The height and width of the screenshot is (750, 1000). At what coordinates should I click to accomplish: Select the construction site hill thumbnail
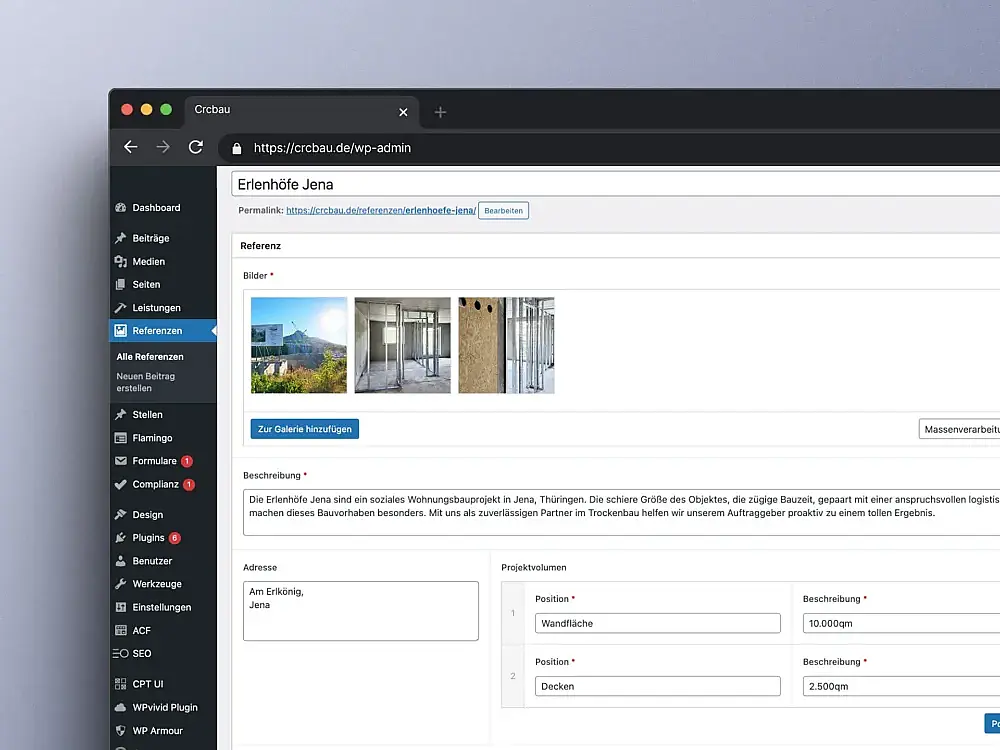299,345
